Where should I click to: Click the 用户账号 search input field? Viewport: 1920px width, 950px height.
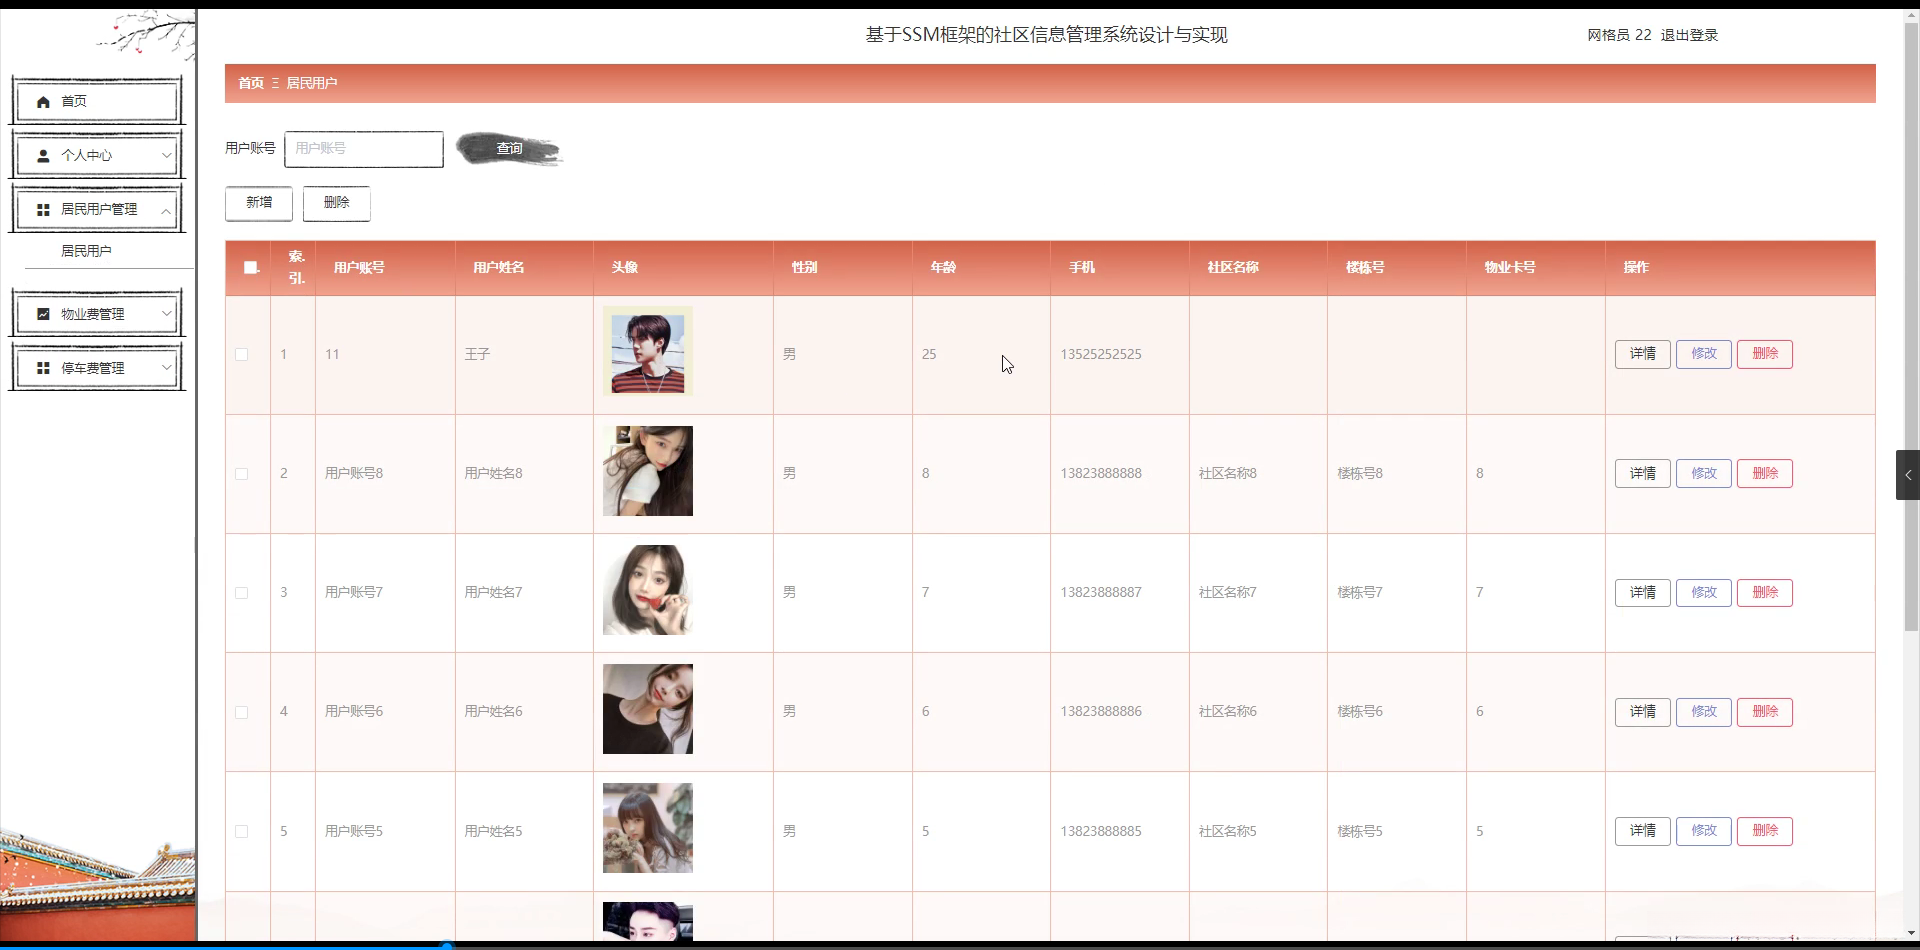364,149
